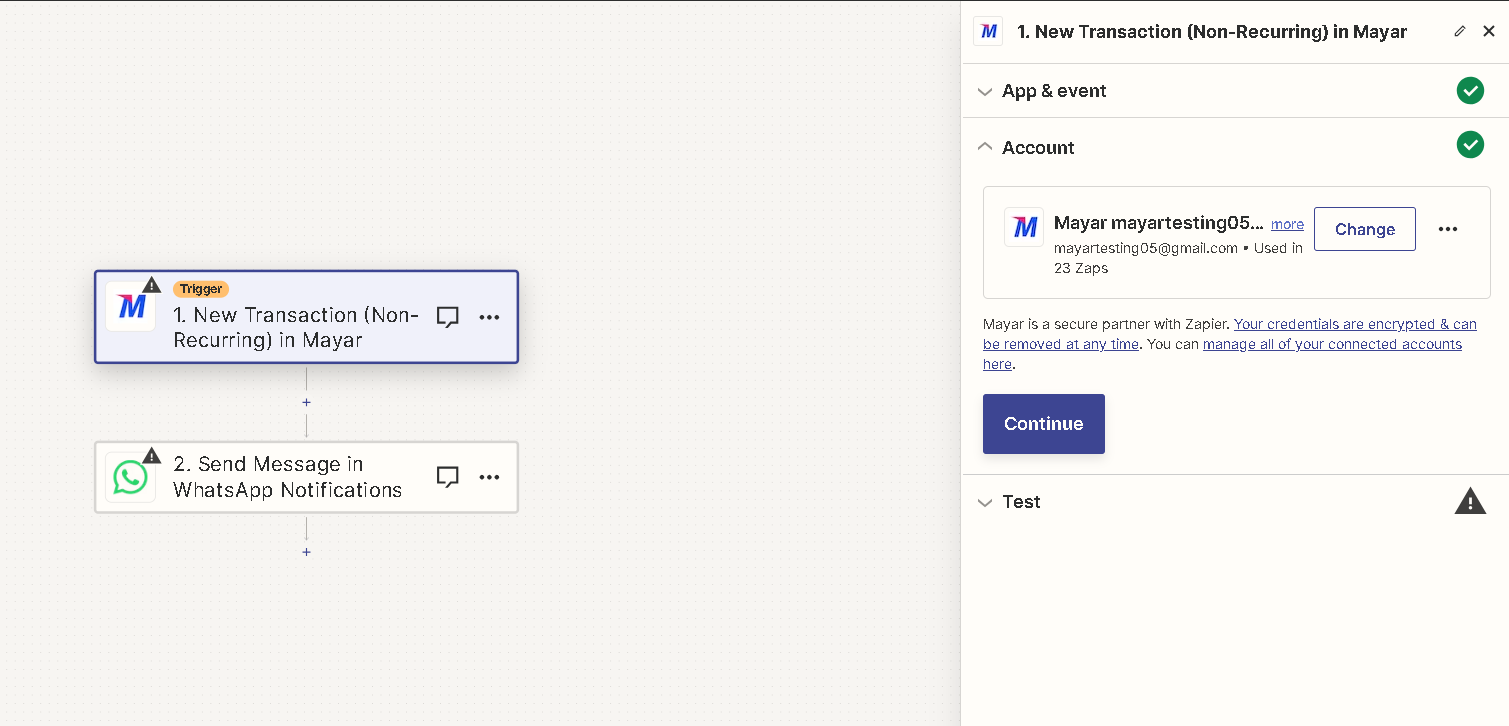The image size is (1509, 726).
Task: Rename step using pencil icon
Action: point(1460,32)
